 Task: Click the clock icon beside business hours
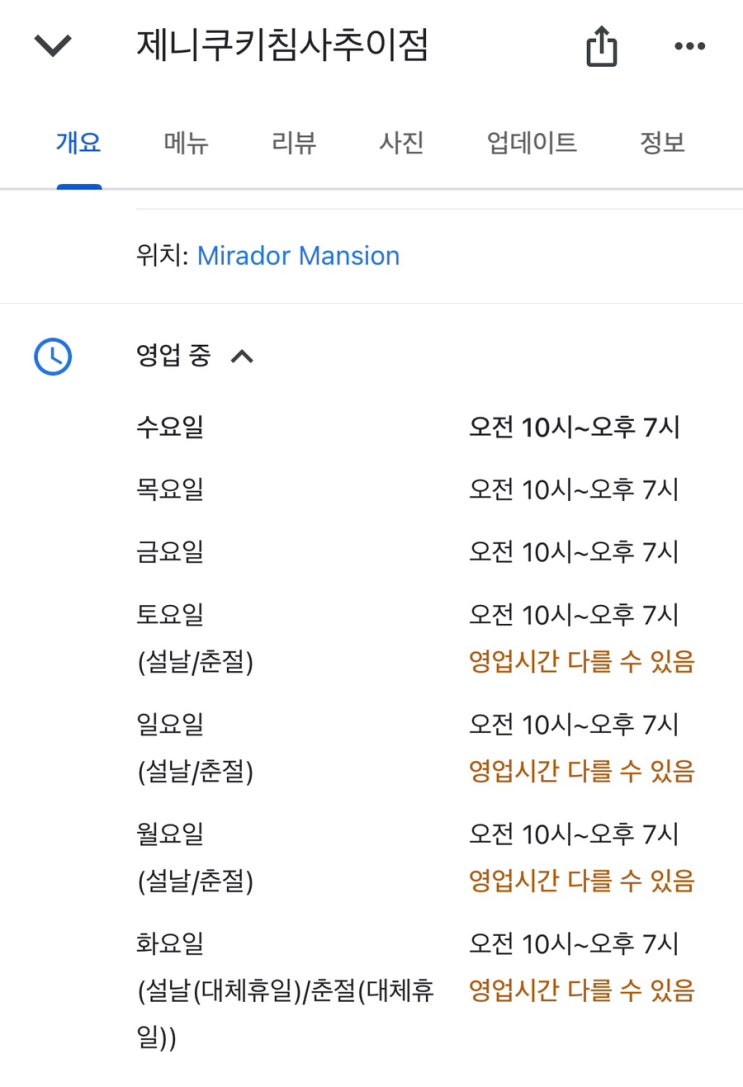(53, 356)
